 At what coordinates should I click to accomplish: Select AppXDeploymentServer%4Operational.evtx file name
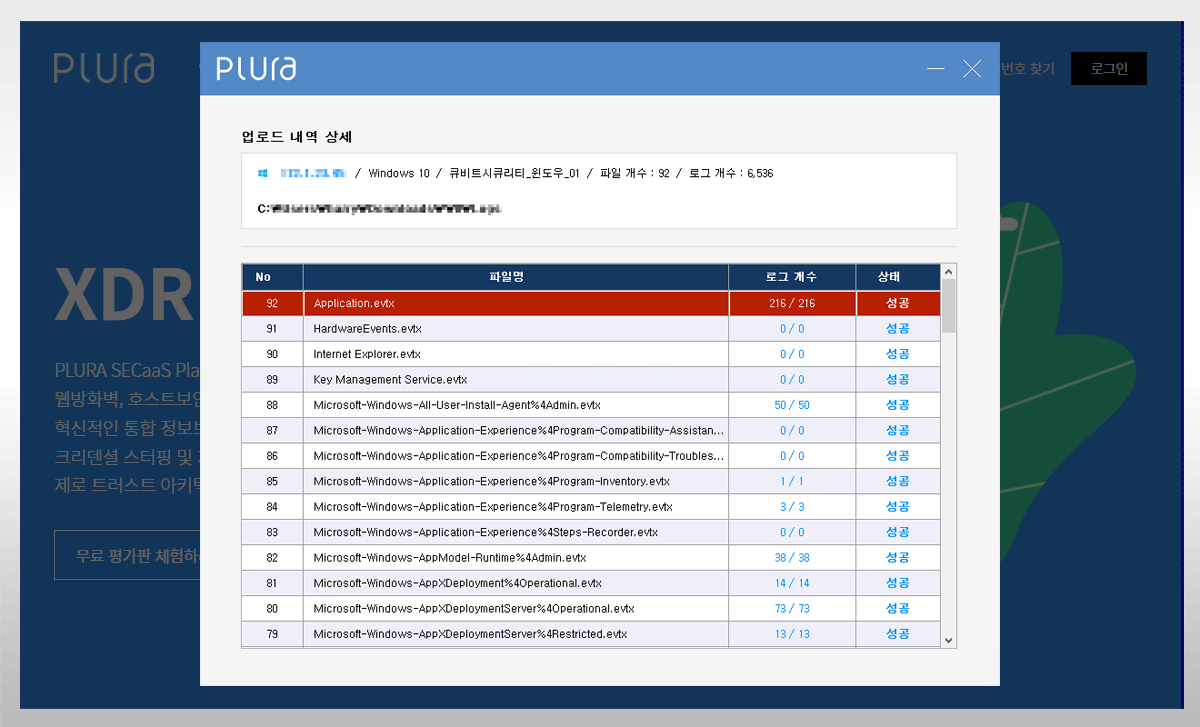pos(473,609)
